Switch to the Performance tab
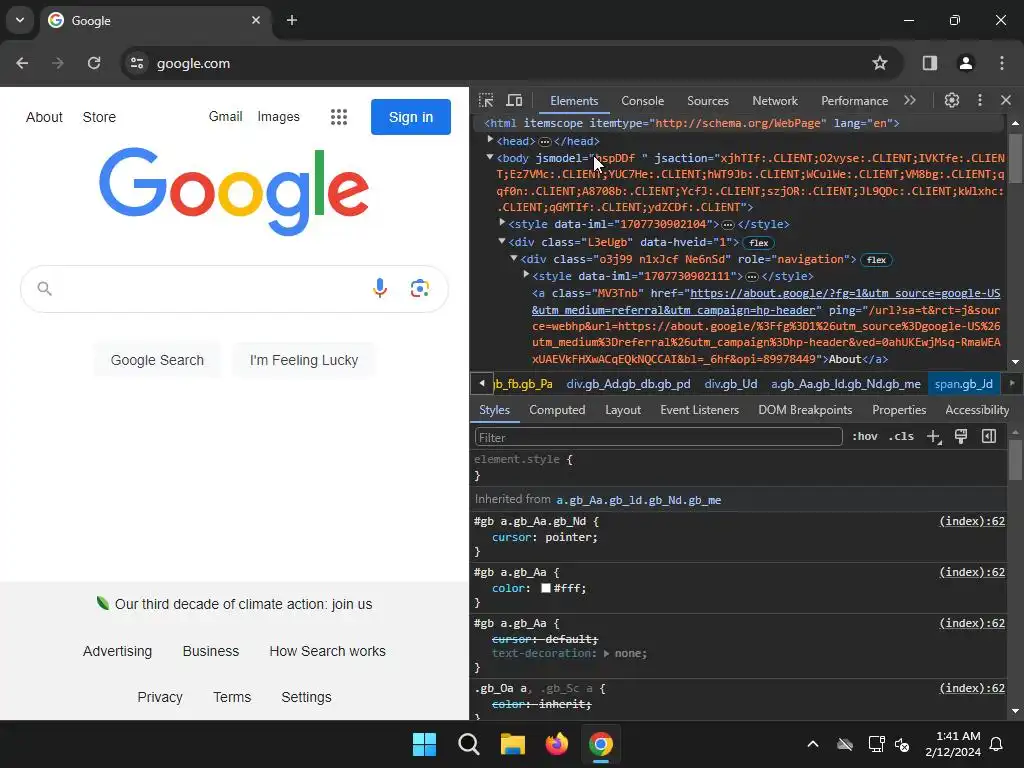The height and width of the screenshot is (768, 1024). [x=854, y=101]
